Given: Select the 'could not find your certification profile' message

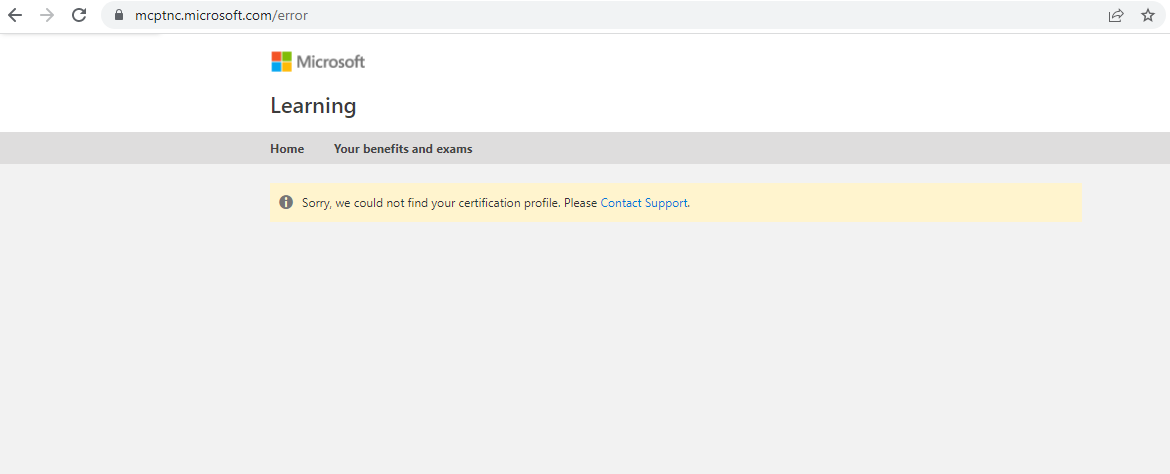Looking at the screenshot, I should tap(495, 203).
